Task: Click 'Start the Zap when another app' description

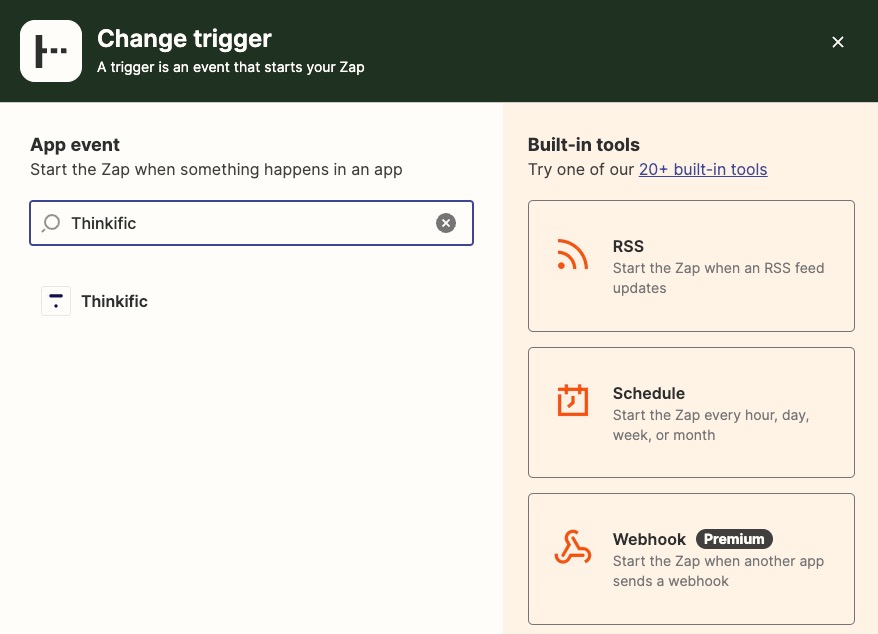Action: [x=718, y=571]
